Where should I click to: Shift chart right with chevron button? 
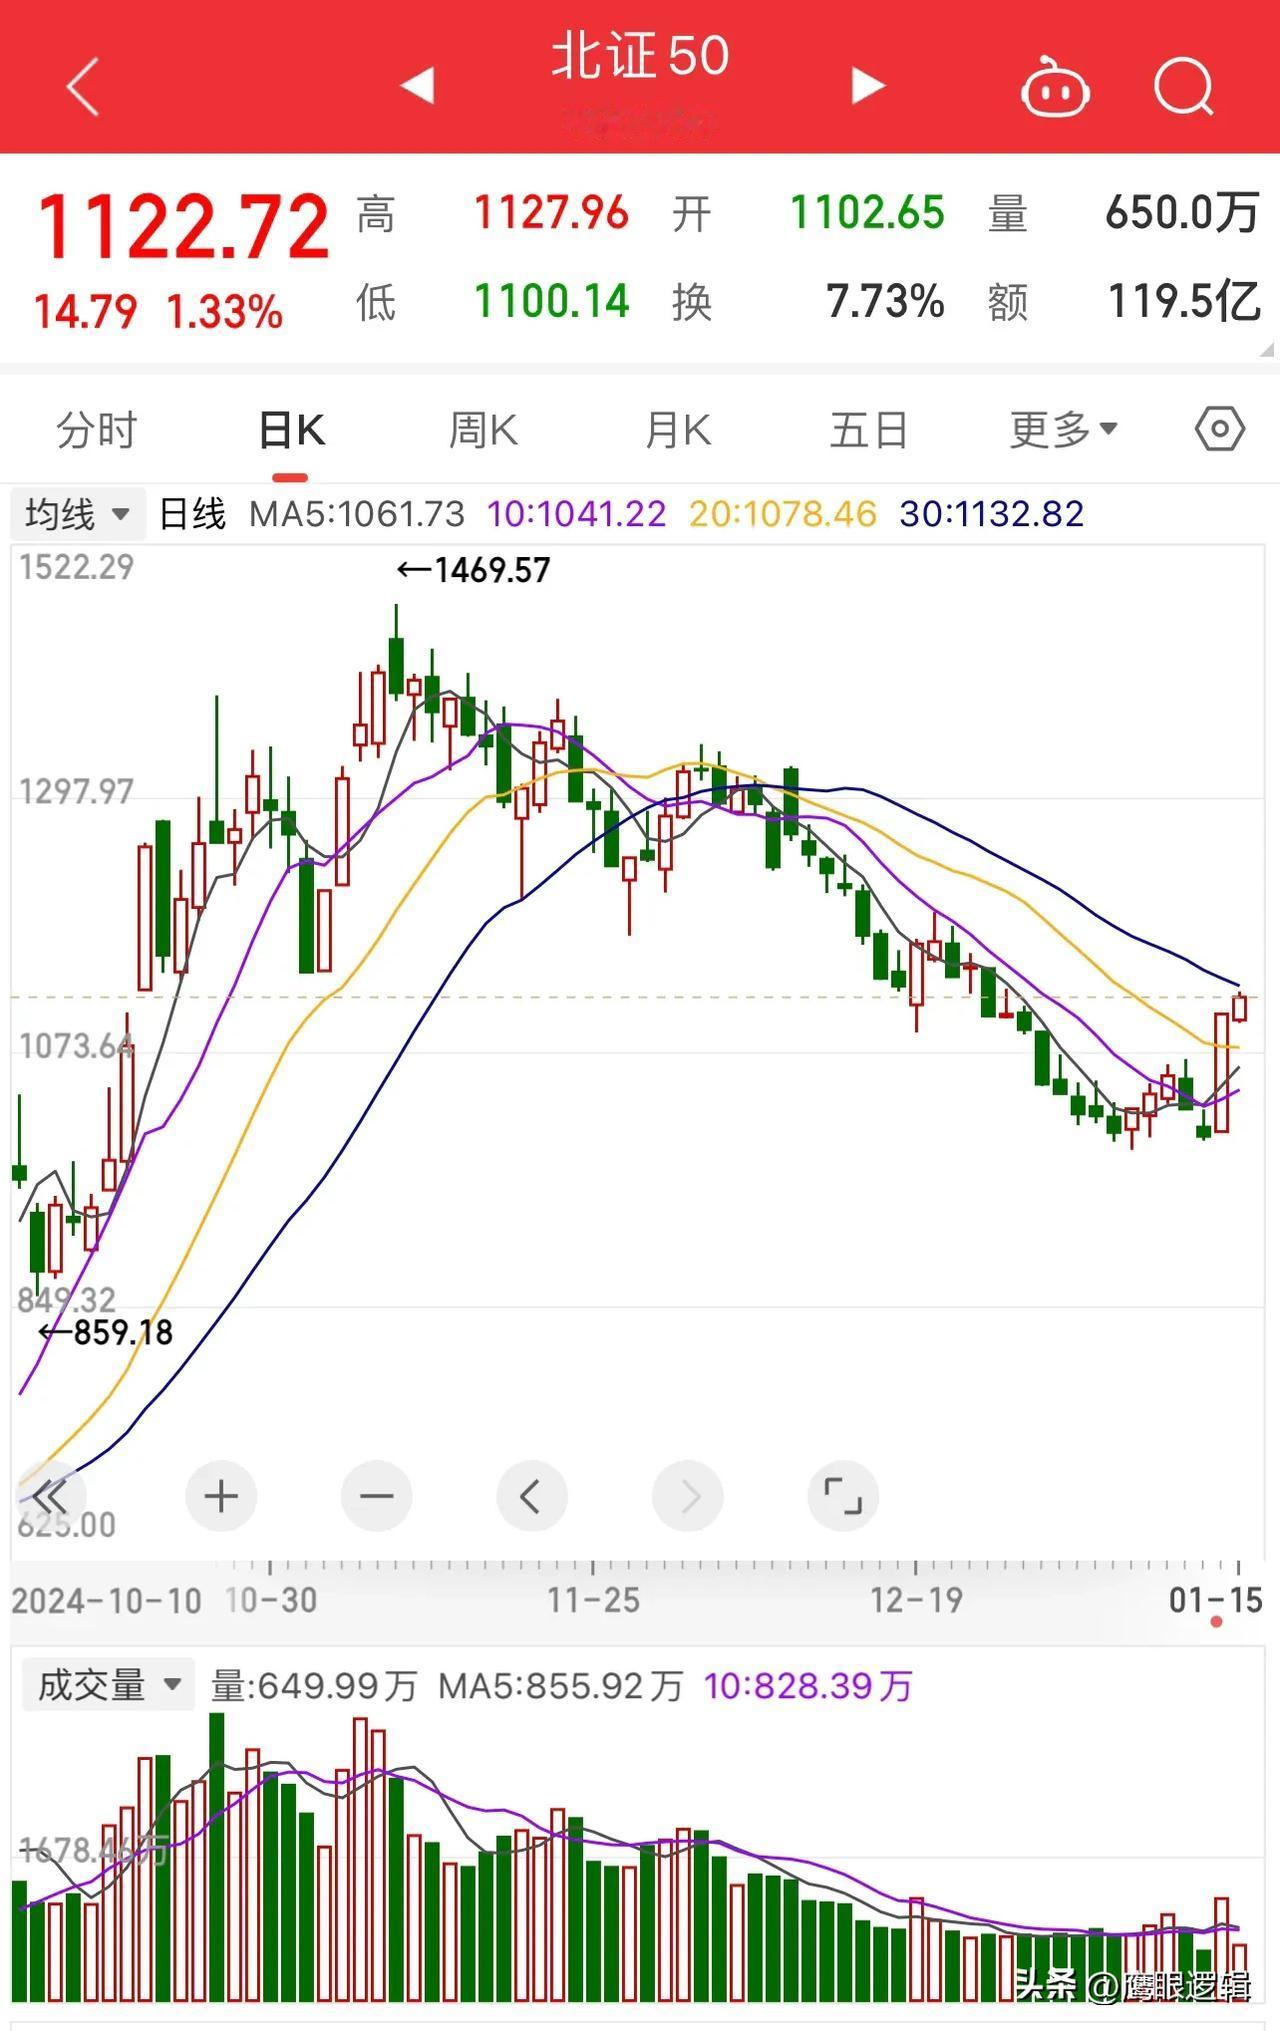pyautogui.click(x=688, y=1496)
